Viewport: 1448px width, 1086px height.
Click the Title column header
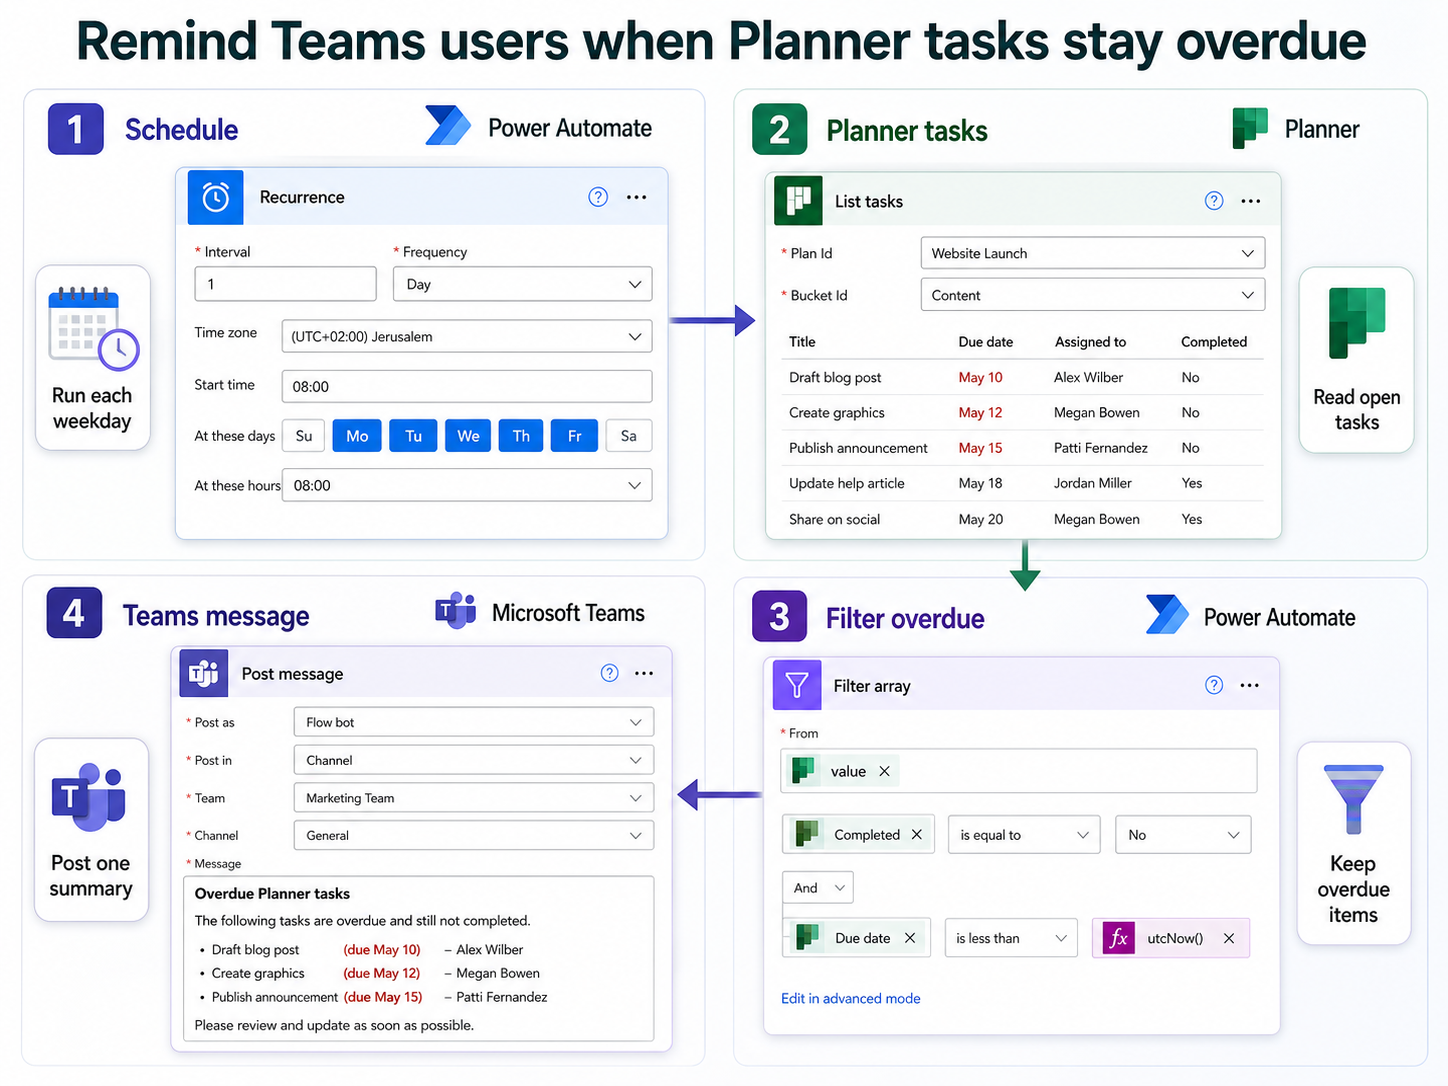802,342
